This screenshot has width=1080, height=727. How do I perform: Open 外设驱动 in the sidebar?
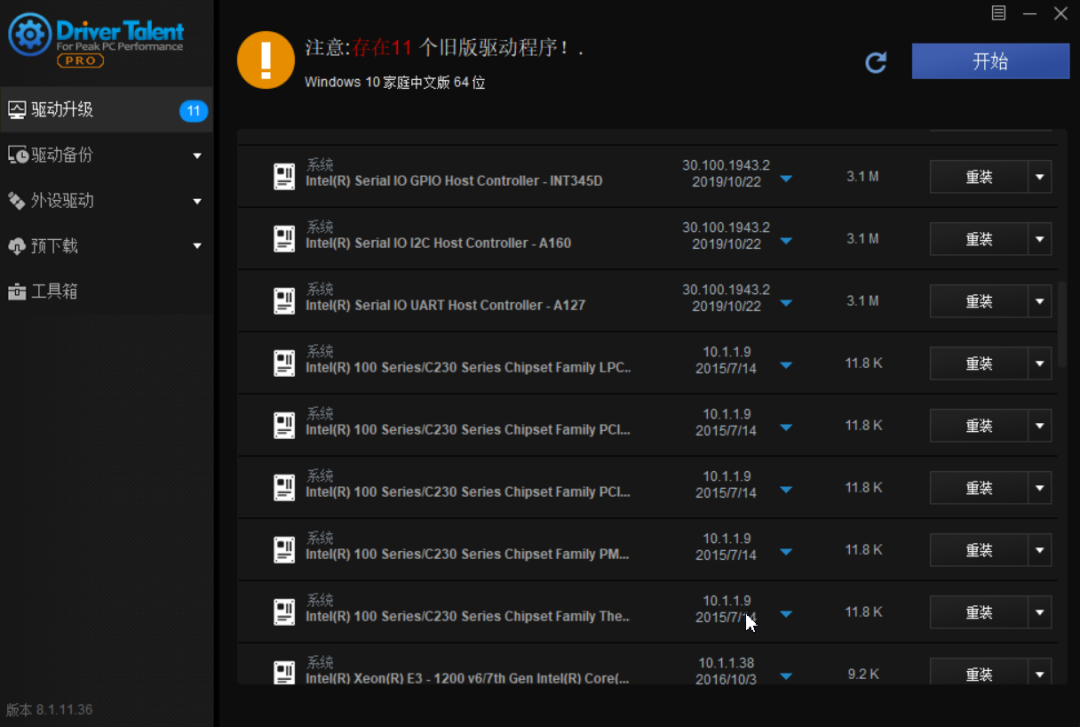[x=107, y=201]
